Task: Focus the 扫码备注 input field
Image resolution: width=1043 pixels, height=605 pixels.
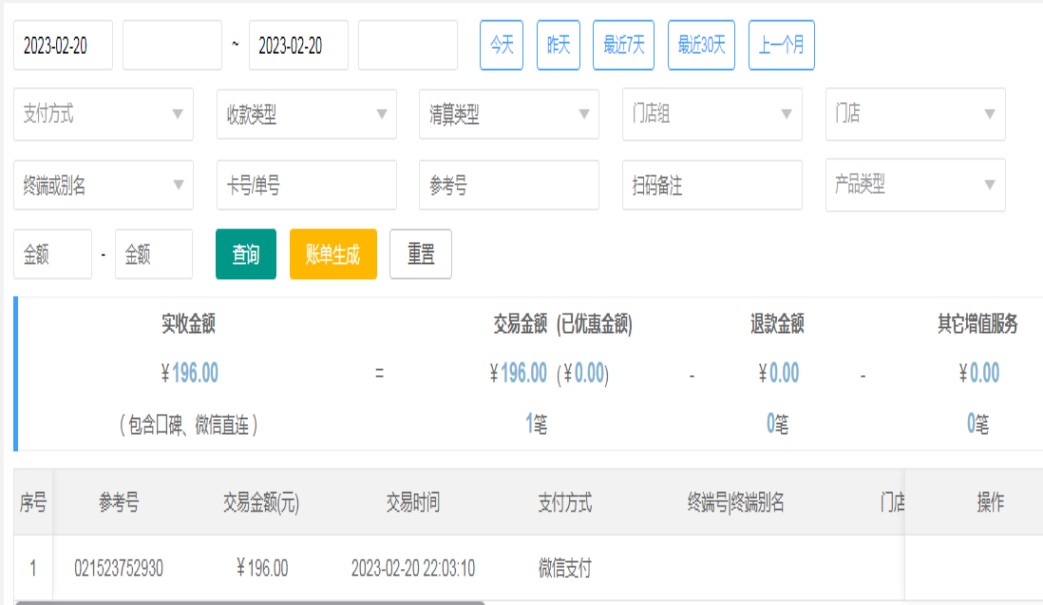Action: pos(711,185)
